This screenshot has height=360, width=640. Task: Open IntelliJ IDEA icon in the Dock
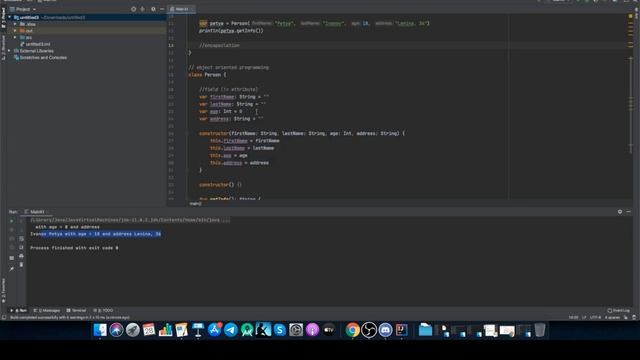(402, 330)
